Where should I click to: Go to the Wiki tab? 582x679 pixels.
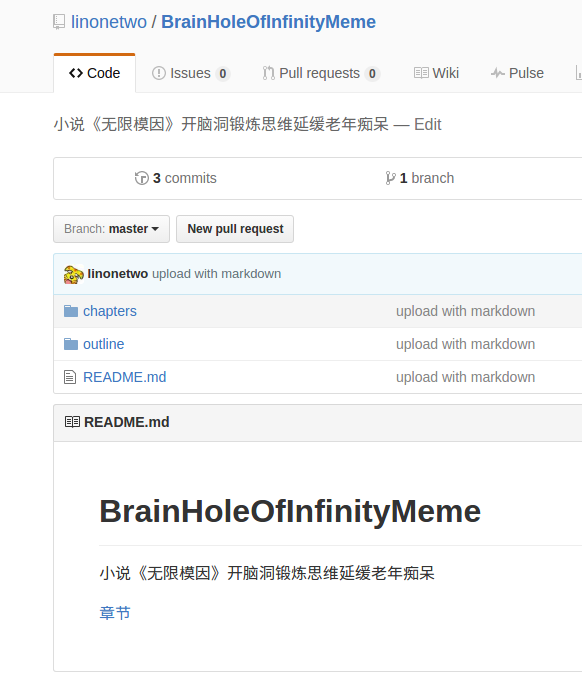(x=436, y=73)
